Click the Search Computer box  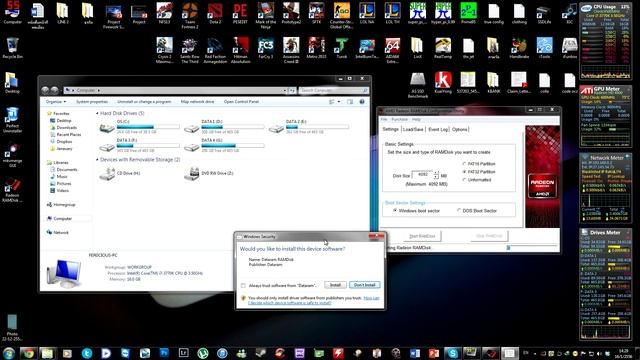click(334, 90)
